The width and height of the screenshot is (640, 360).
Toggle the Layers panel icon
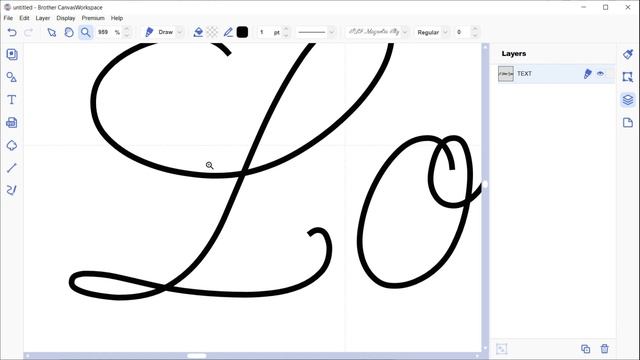[x=628, y=100]
